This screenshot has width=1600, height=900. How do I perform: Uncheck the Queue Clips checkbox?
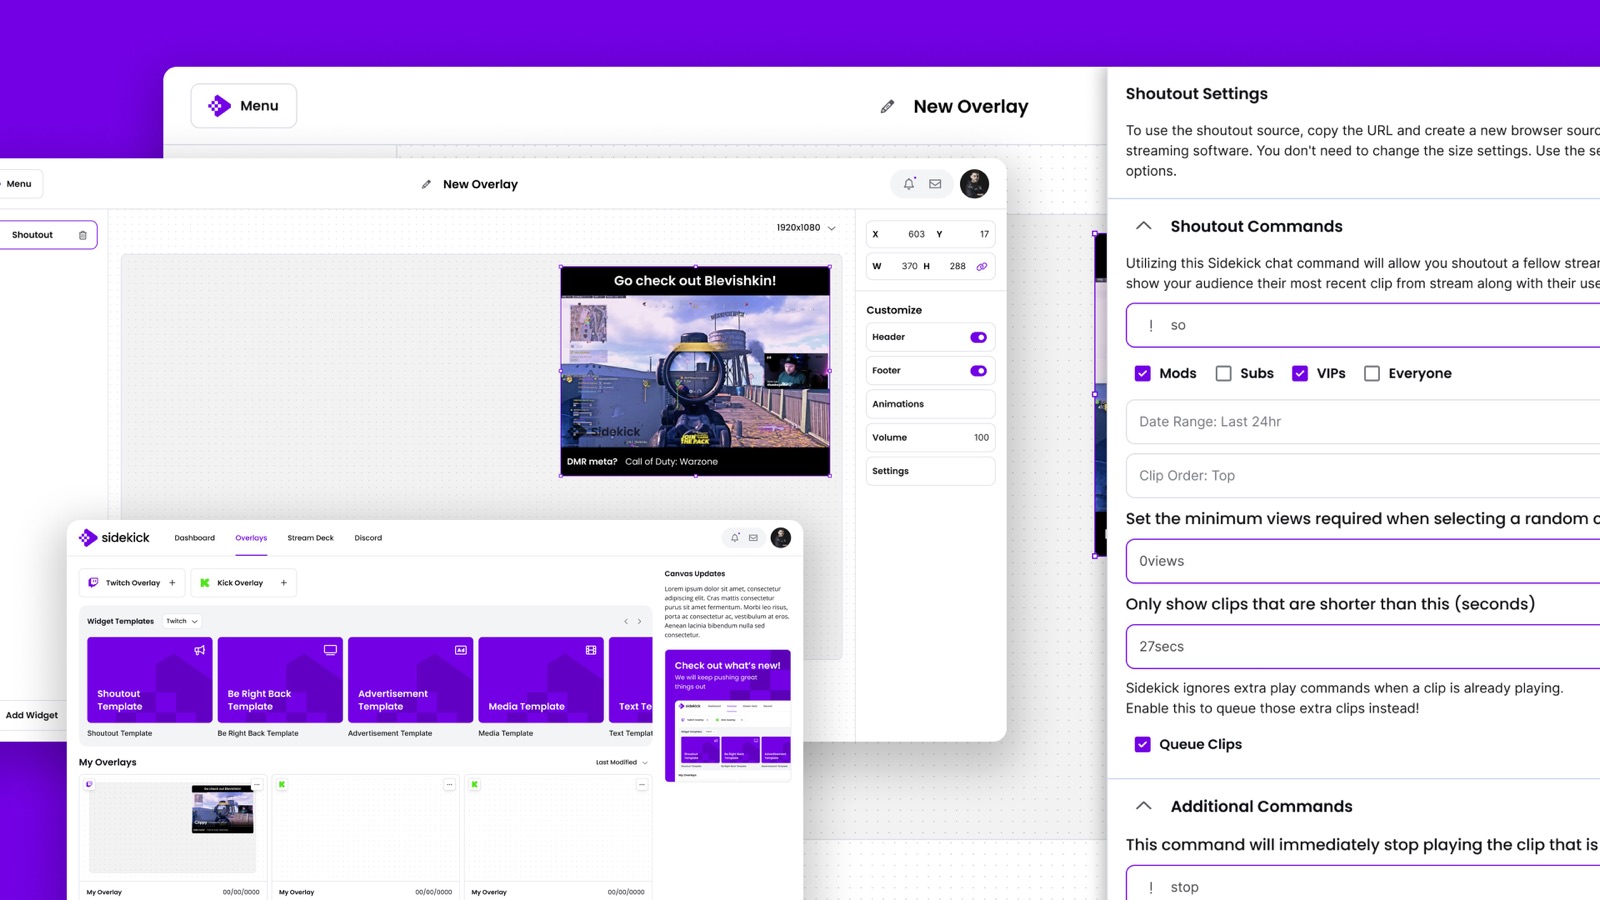pyautogui.click(x=1142, y=744)
